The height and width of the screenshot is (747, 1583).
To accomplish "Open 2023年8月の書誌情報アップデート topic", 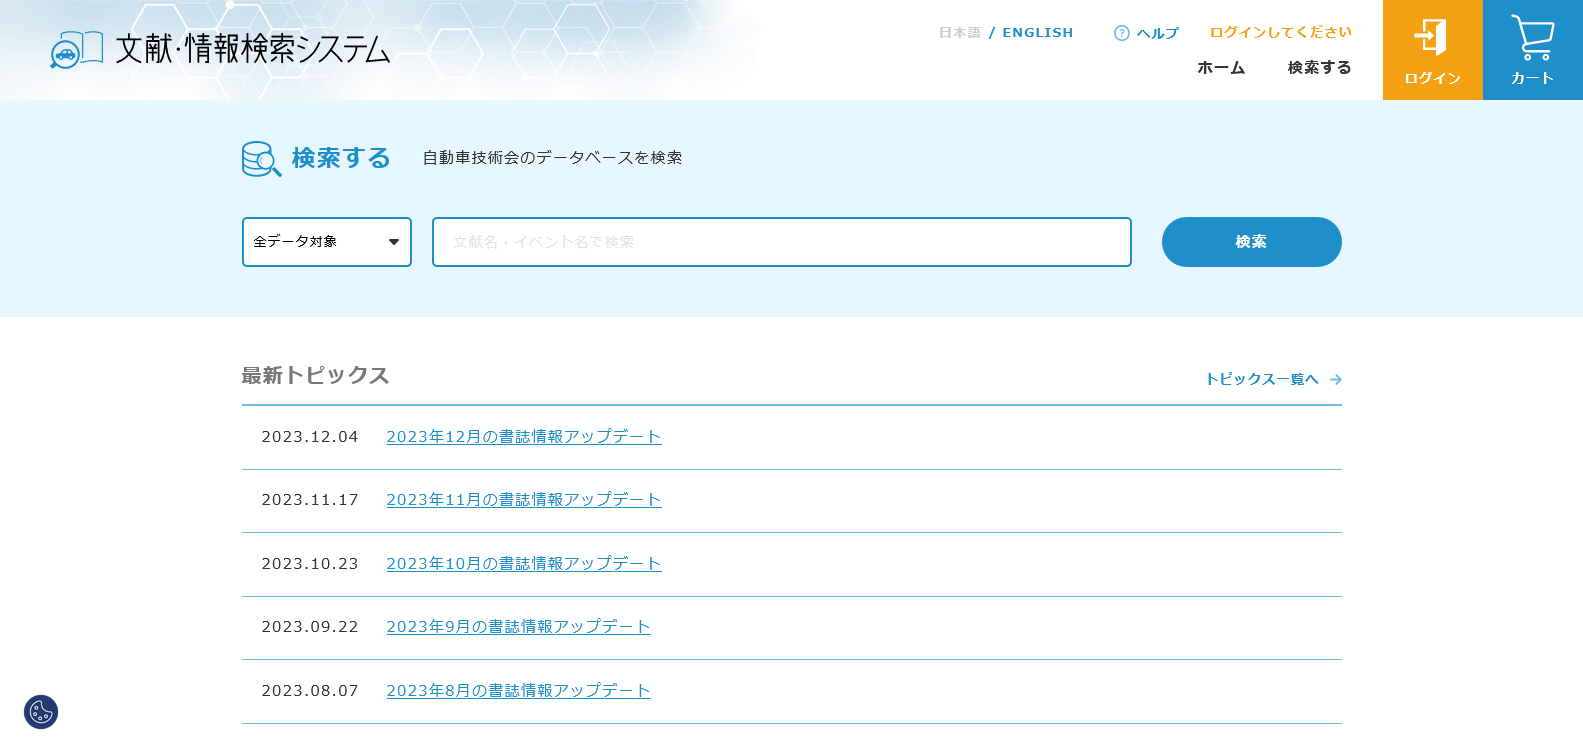I will coord(518,691).
